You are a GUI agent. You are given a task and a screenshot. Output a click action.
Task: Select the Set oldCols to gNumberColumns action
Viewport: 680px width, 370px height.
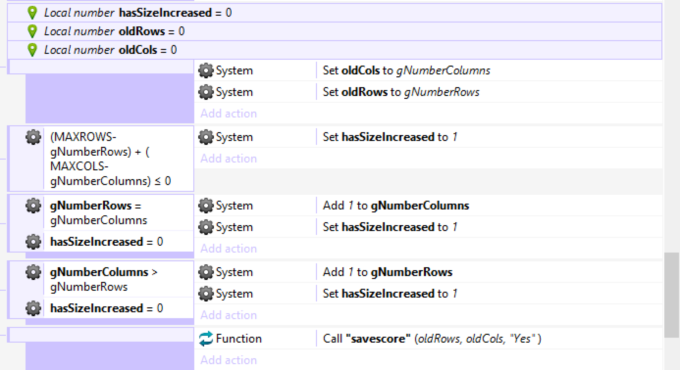click(406, 70)
